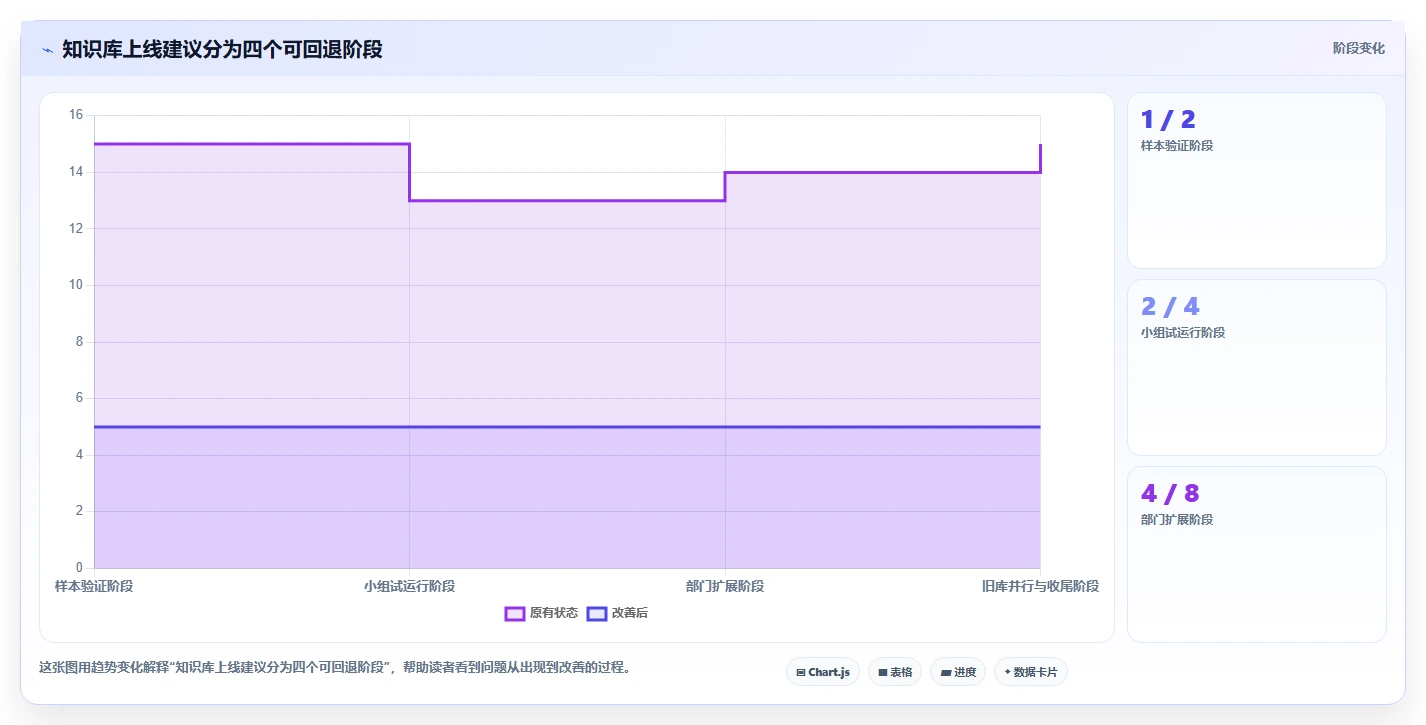The width and height of the screenshot is (1426, 725).
Task: Click y-axis tick 16
Action: tap(76, 115)
